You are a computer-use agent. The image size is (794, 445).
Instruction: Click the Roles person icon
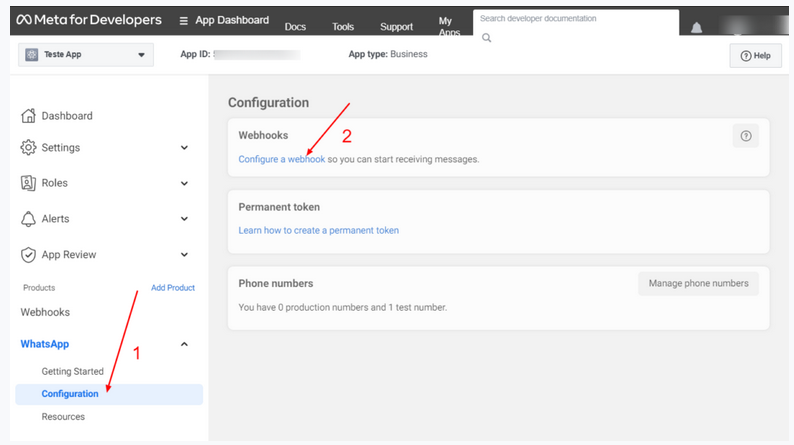(29, 183)
